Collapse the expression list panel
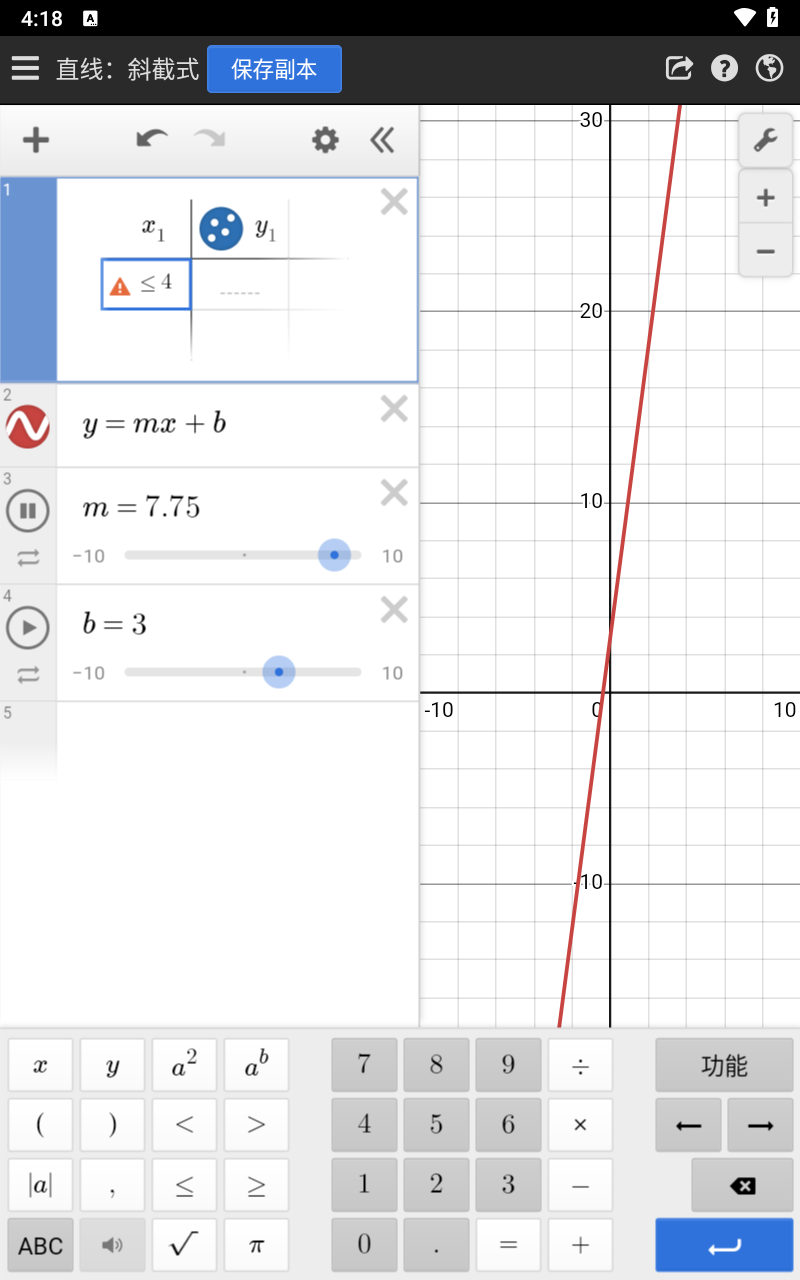This screenshot has height=1280, width=800. (x=382, y=140)
